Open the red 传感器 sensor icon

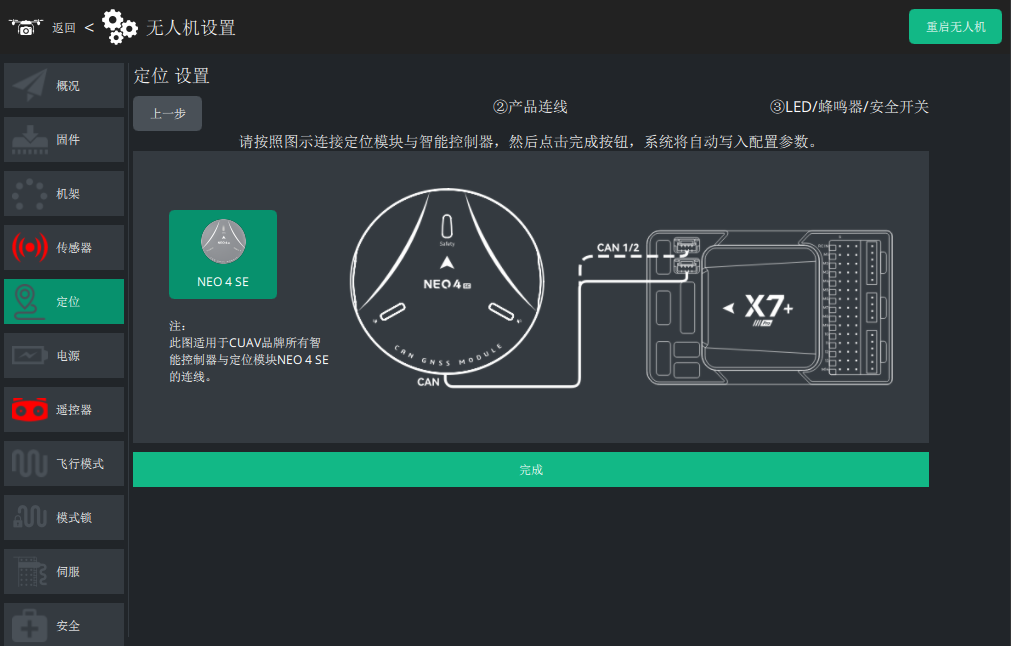coord(30,248)
